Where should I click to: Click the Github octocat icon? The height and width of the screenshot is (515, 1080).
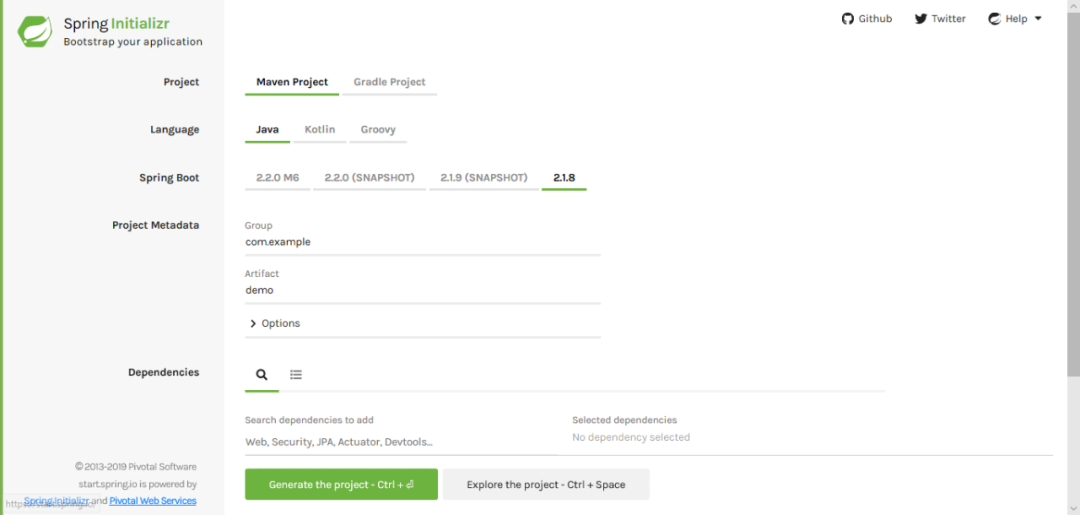(848, 19)
